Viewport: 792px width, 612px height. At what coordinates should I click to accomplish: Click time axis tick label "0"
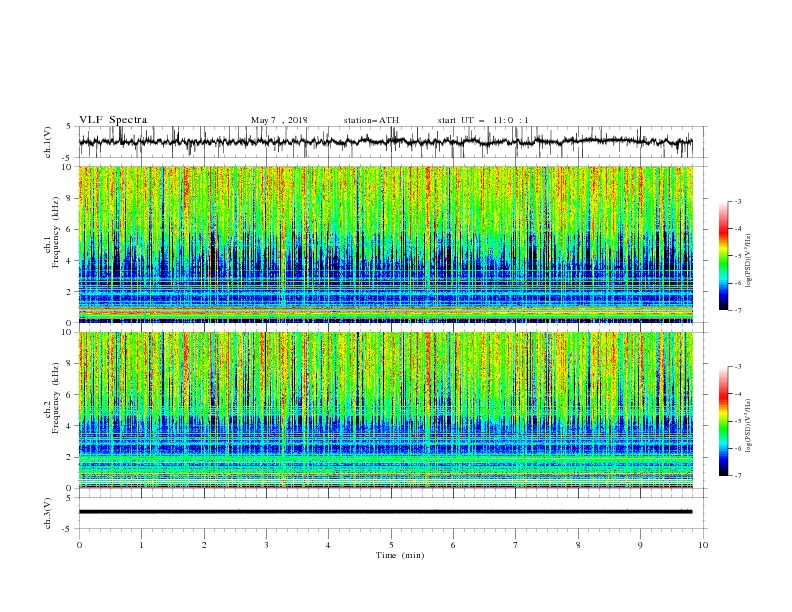pyautogui.click(x=79, y=545)
